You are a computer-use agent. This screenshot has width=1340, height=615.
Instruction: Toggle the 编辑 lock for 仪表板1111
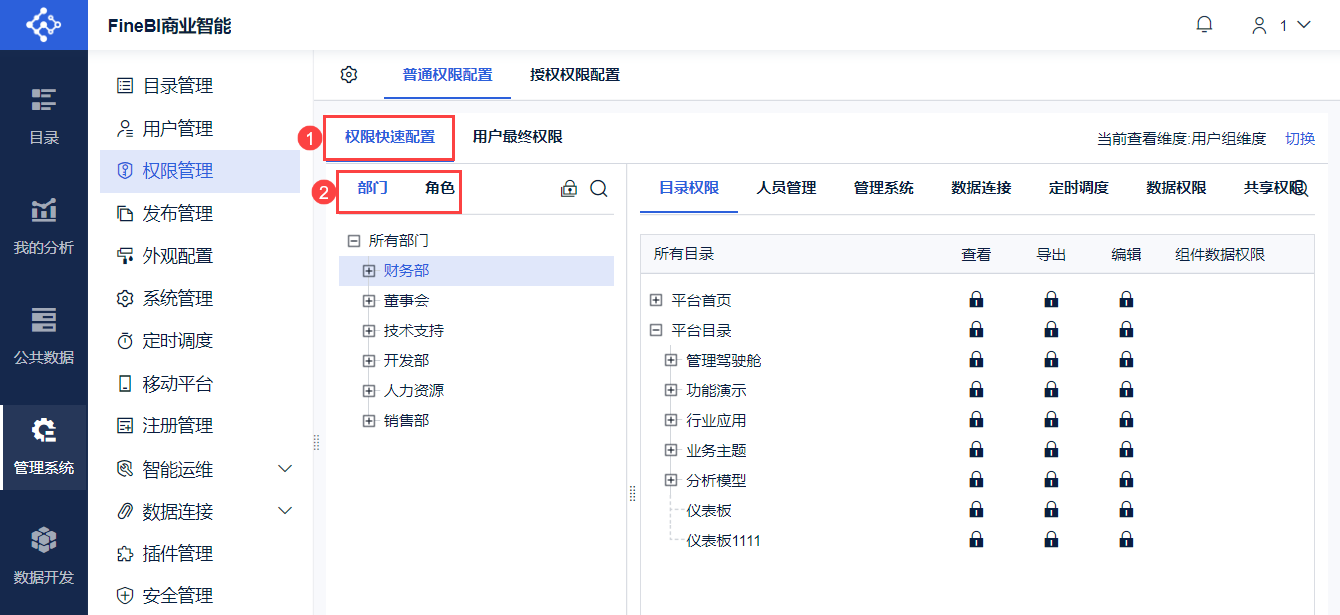pyautogui.click(x=1126, y=541)
